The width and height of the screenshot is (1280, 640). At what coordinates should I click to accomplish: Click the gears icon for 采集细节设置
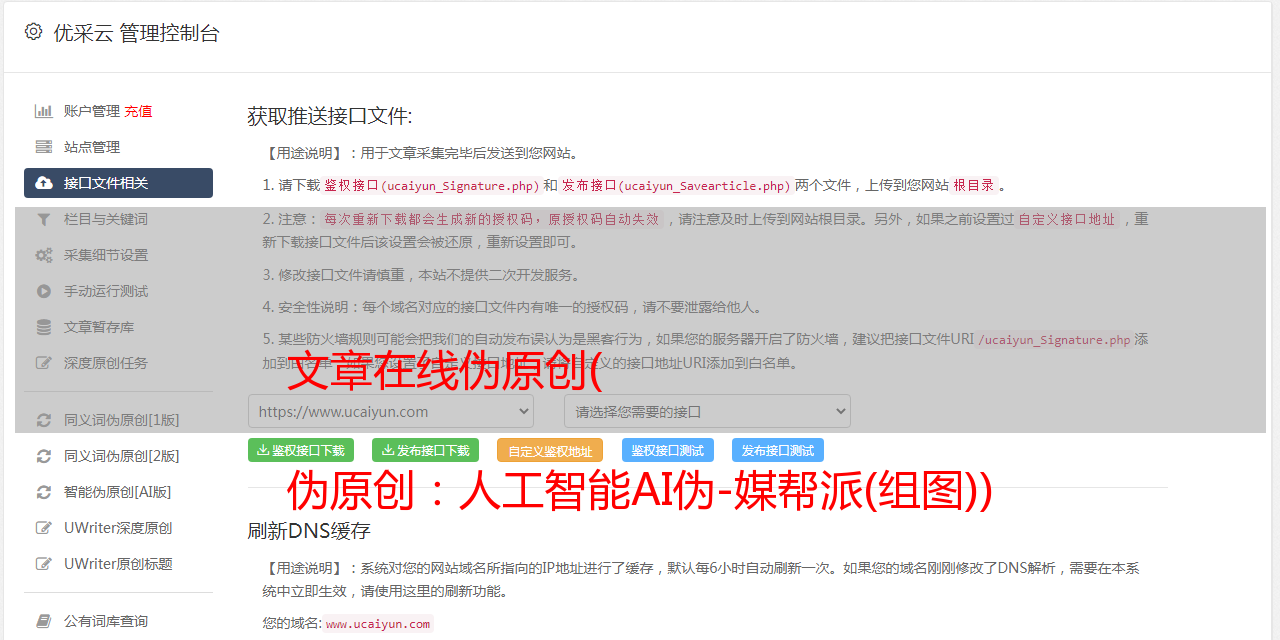click(x=44, y=255)
